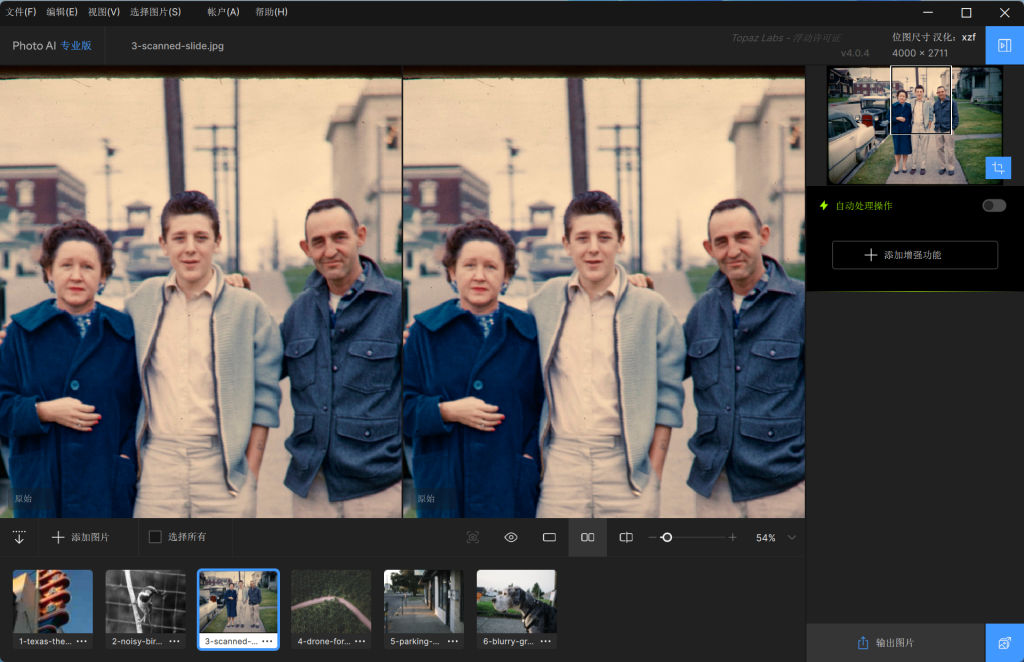Open the 帐户(A) menu

tap(223, 12)
